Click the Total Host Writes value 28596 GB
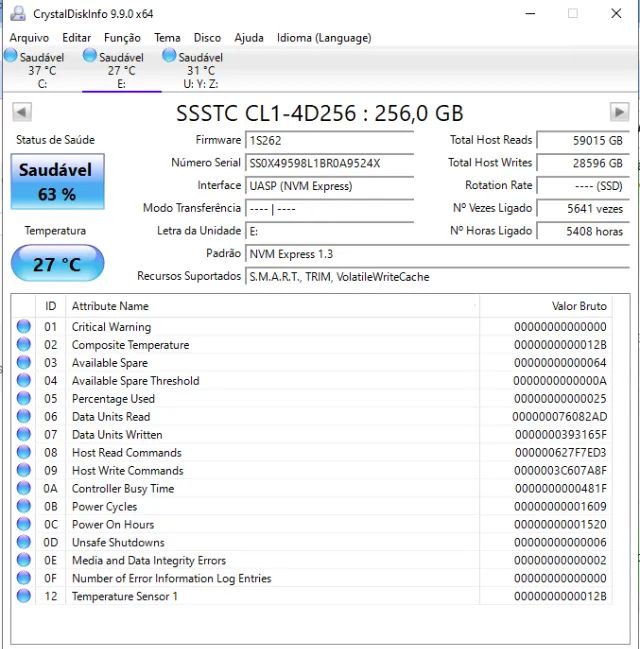The height and width of the screenshot is (649, 640). pyautogui.click(x=583, y=163)
